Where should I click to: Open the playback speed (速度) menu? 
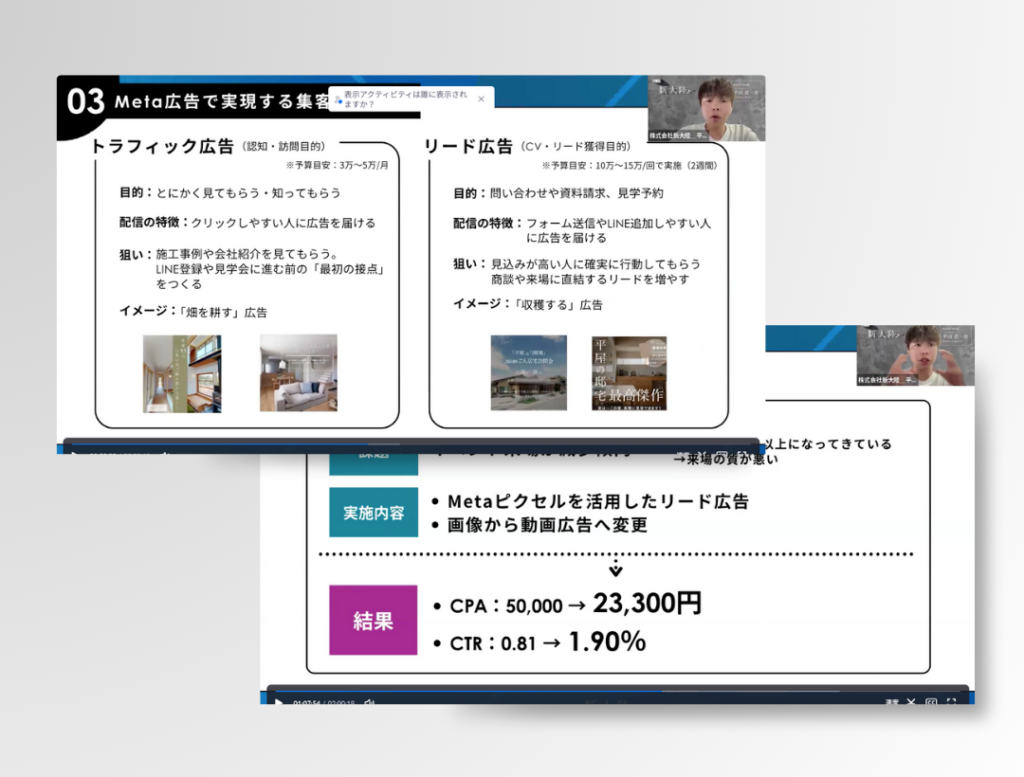[891, 702]
